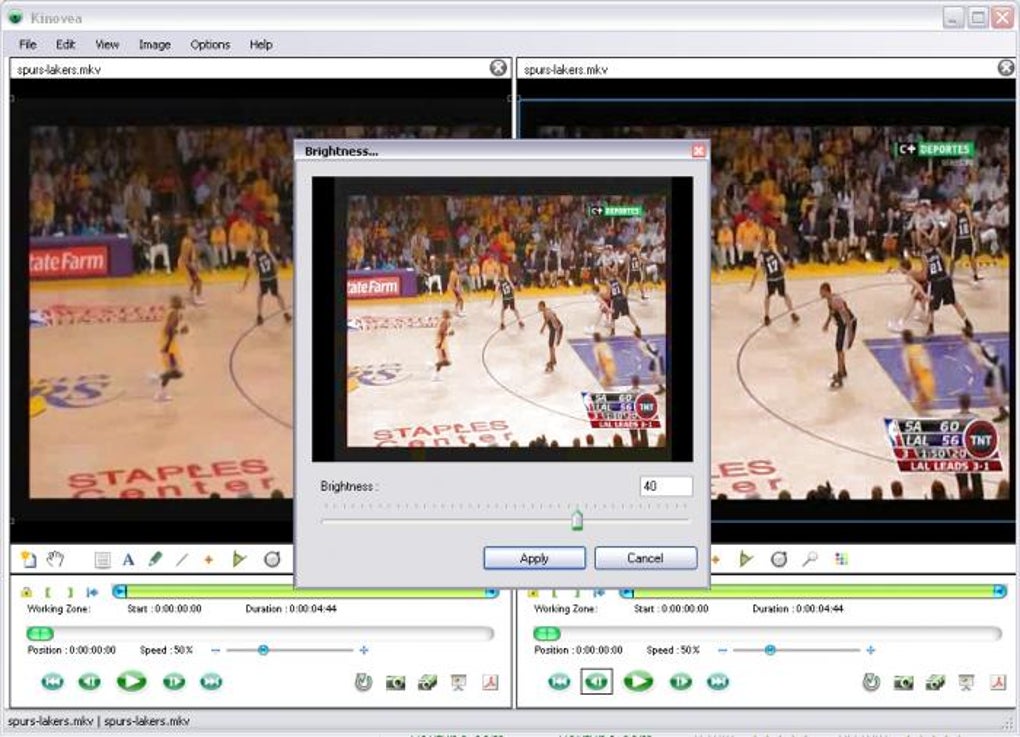Open the Options menu
Image resolution: width=1020 pixels, height=737 pixels.
(210, 44)
